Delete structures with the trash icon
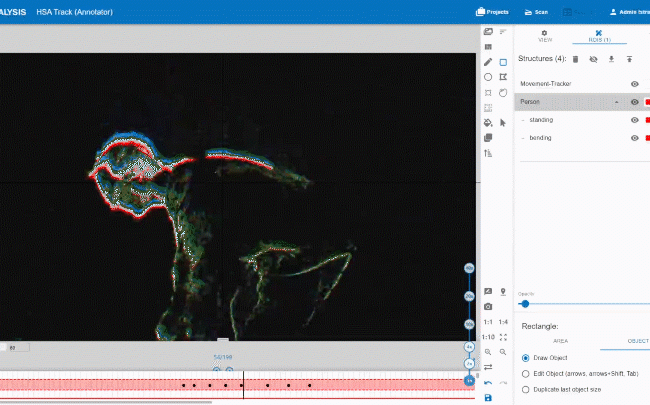This screenshot has height=405, width=650. tap(575, 60)
